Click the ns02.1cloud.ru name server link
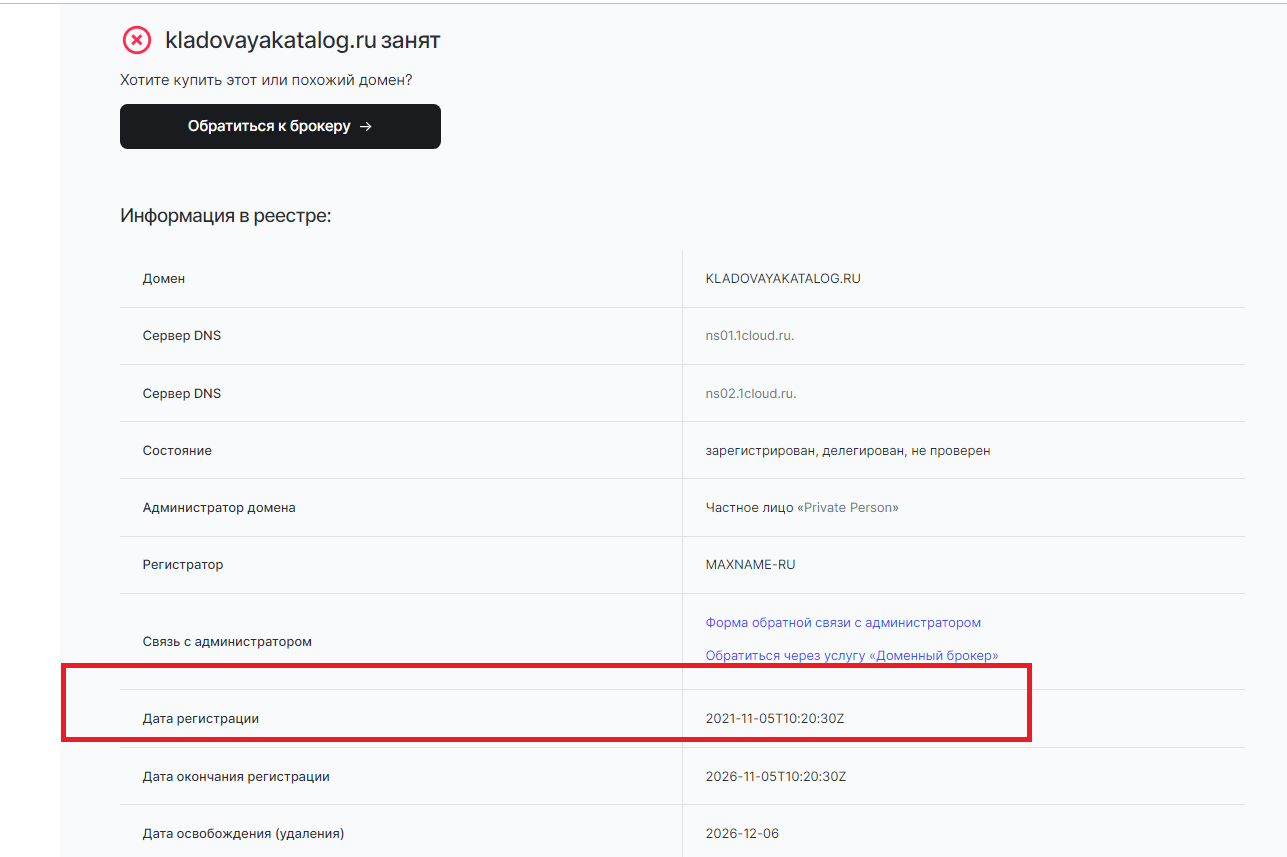Viewport: 1287px width, 857px height. 750,392
